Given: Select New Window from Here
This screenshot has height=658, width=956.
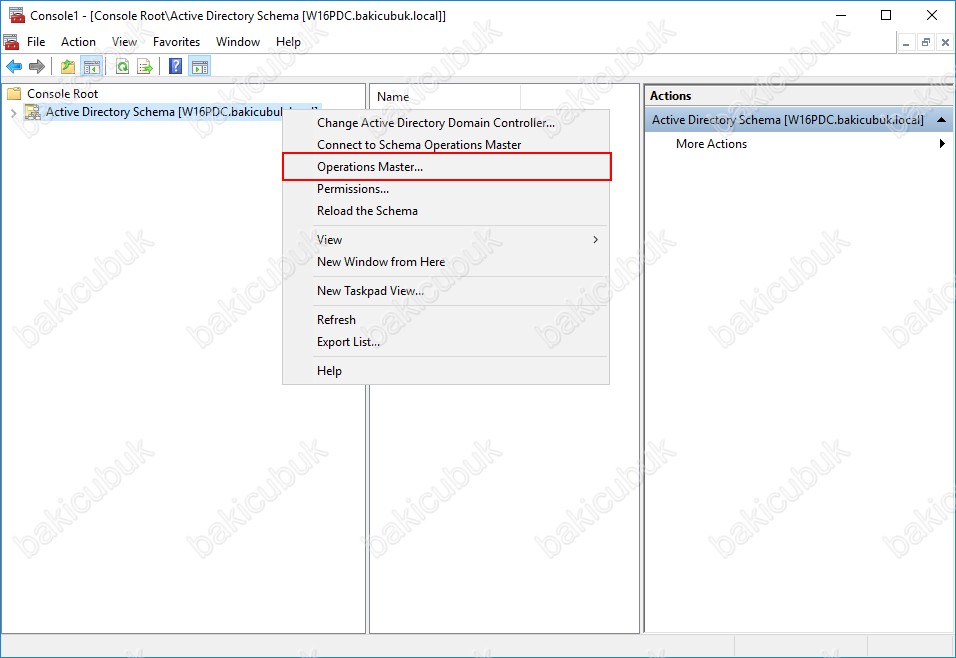Looking at the screenshot, I should click(x=446, y=262).
